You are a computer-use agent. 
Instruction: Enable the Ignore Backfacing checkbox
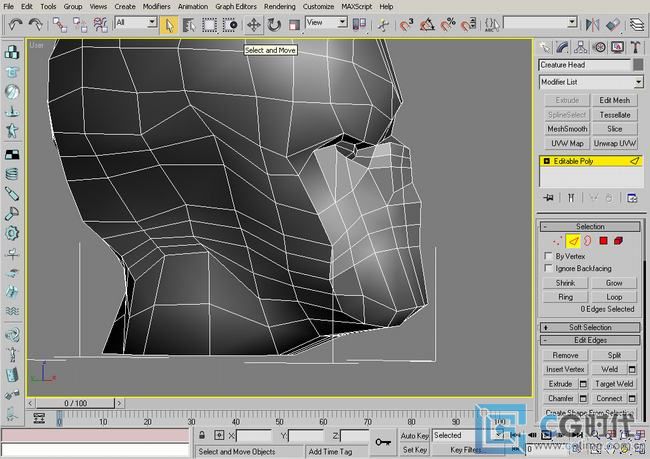point(548,268)
